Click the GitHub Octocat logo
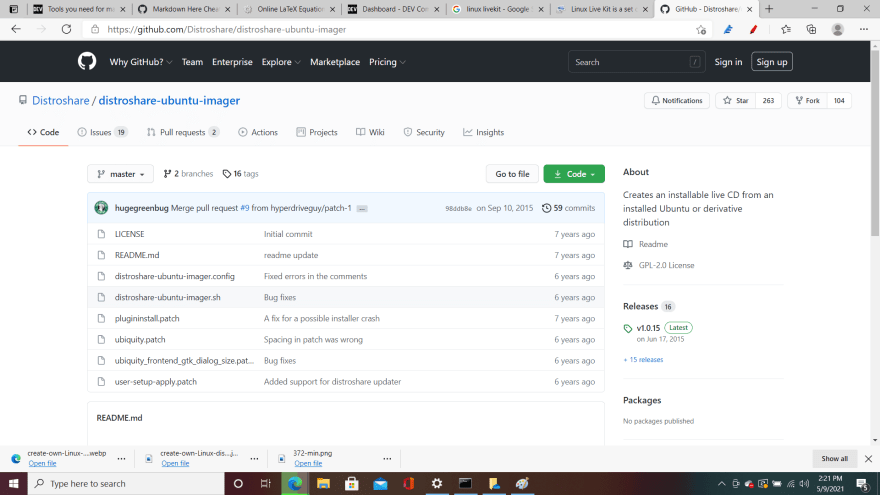Screen dimensions: 880x495 coord(87,62)
